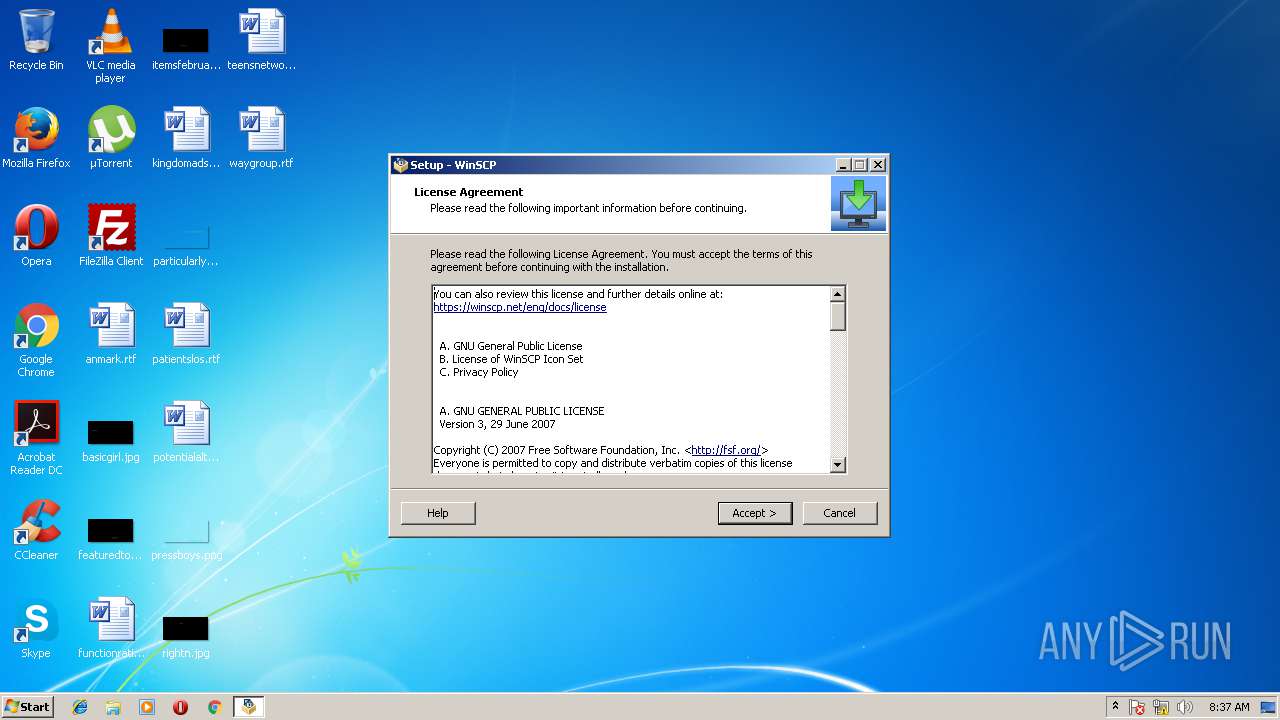Select the Opera desktop shortcut
The height and width of the screenshot is (720, 1280).
pyautogui.click(x=36, y=236)
